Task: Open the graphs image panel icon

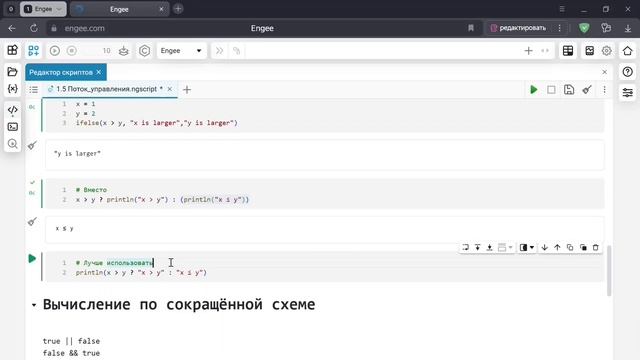Action: pos(589,51)
